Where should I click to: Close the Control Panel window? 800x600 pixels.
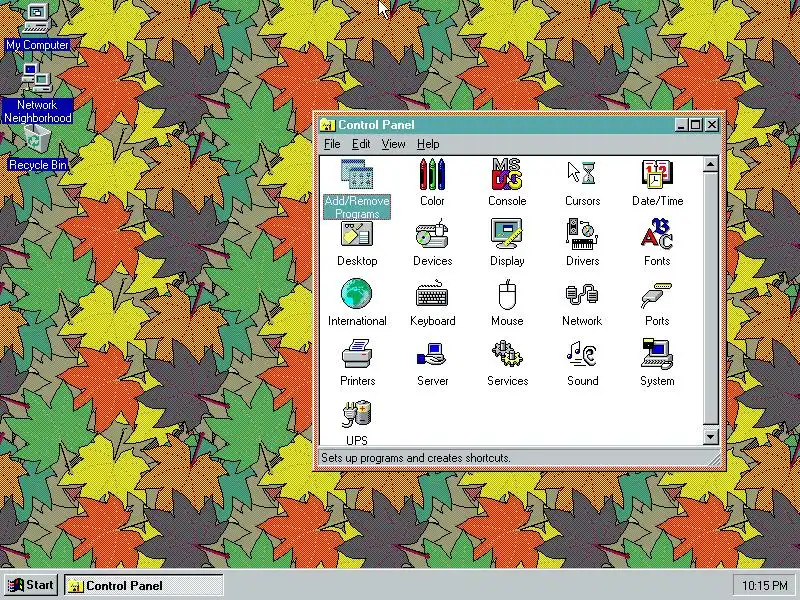712,125
